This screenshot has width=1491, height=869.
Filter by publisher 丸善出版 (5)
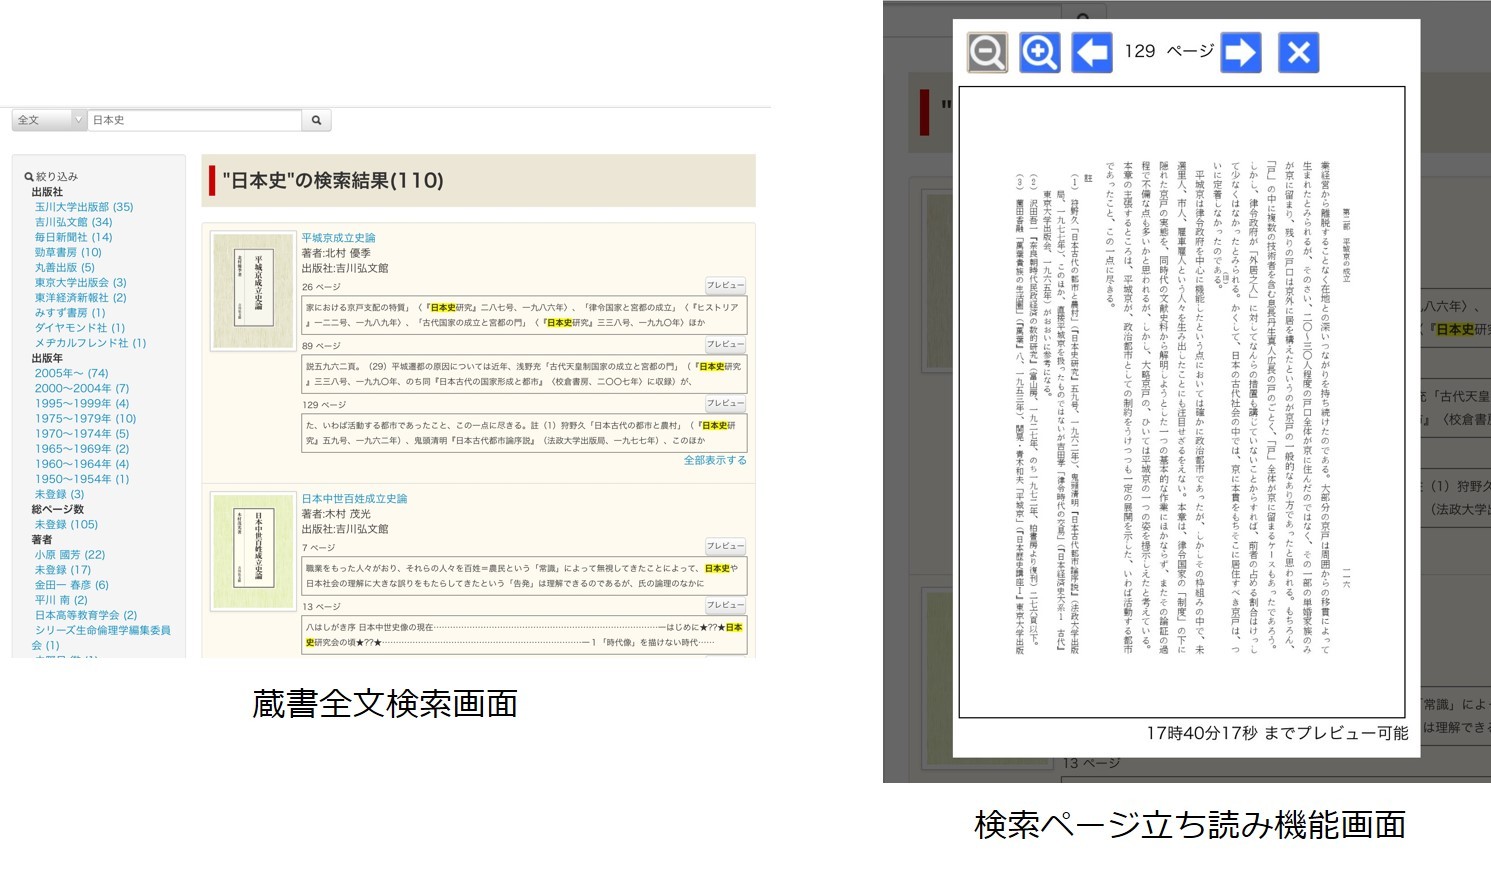(x=65, y=267)
